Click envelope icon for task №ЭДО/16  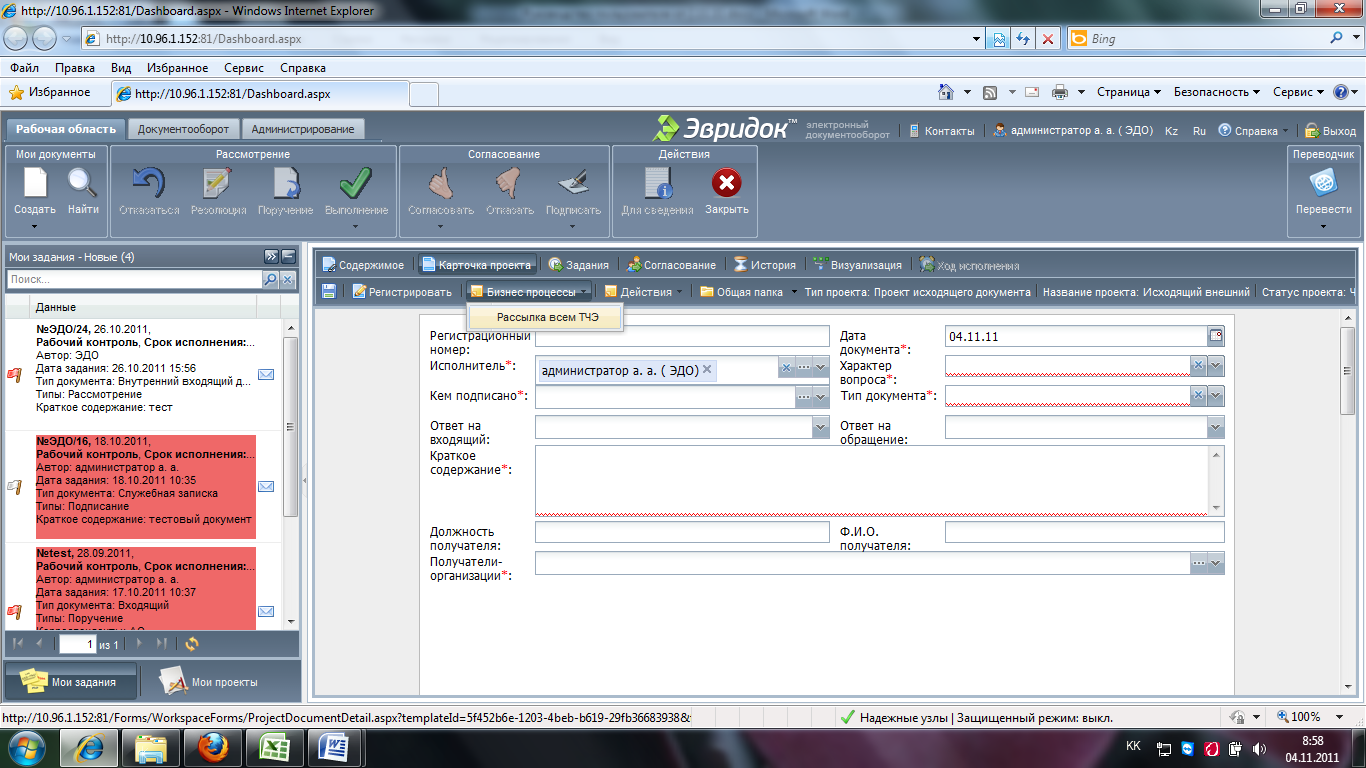[x=266, y=486]
